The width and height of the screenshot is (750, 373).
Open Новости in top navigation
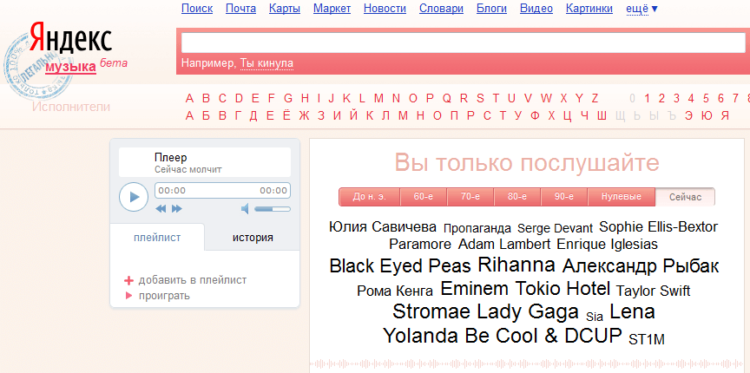point(385,9)
